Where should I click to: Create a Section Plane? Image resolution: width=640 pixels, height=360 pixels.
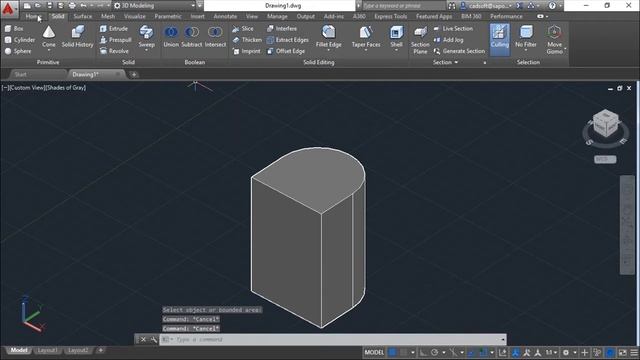pyautogui.click(x=420, y=40)
